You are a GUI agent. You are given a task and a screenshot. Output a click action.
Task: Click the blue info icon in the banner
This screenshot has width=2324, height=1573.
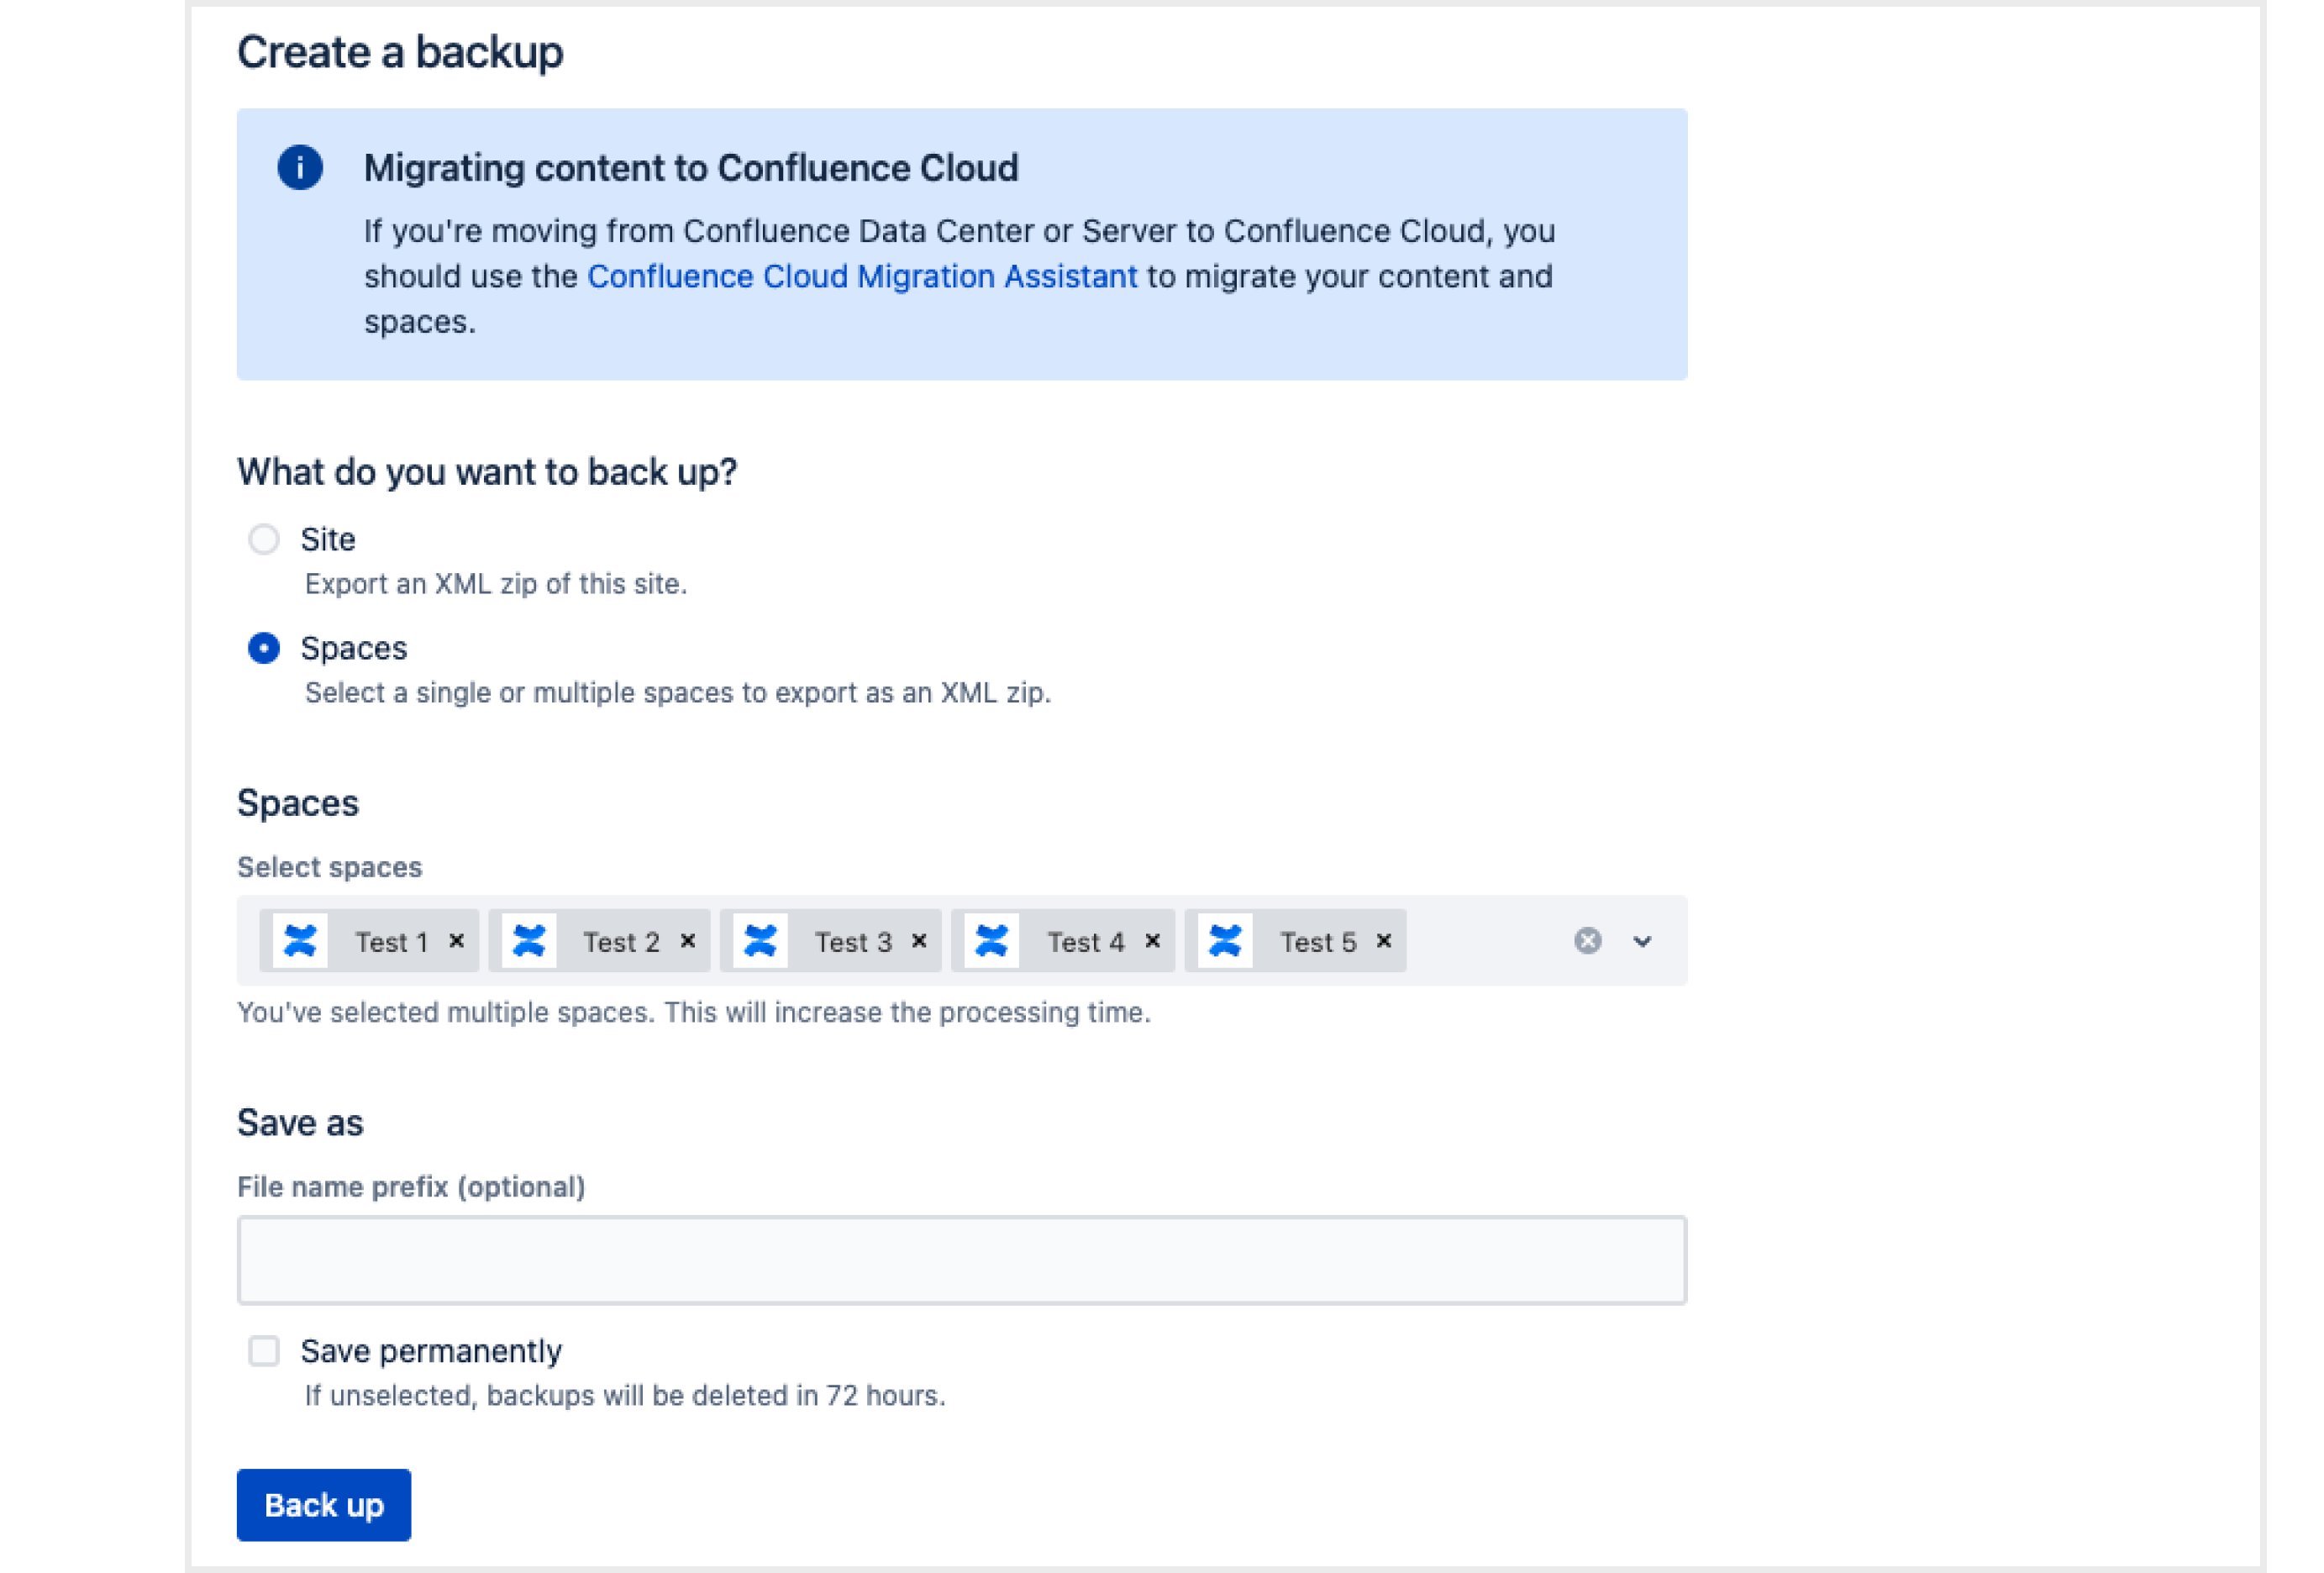tap(300, 167)
